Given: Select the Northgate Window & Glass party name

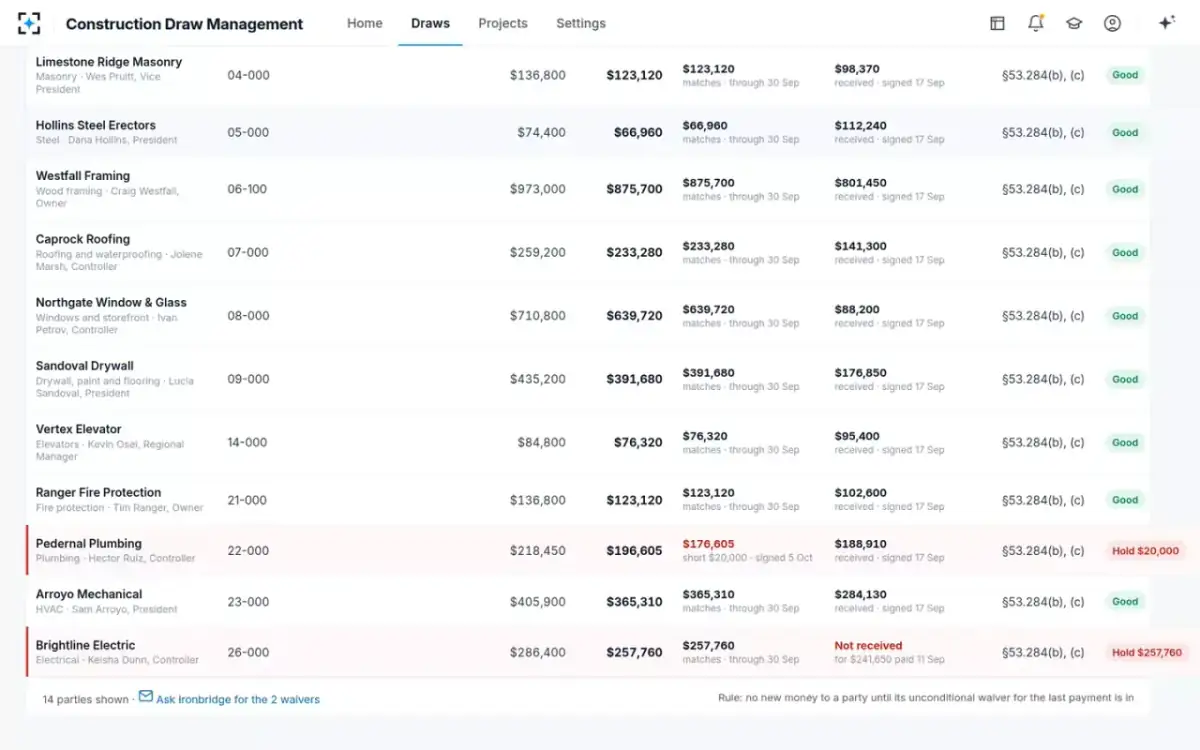Looking at the screenshot, I should coord(111,302).
